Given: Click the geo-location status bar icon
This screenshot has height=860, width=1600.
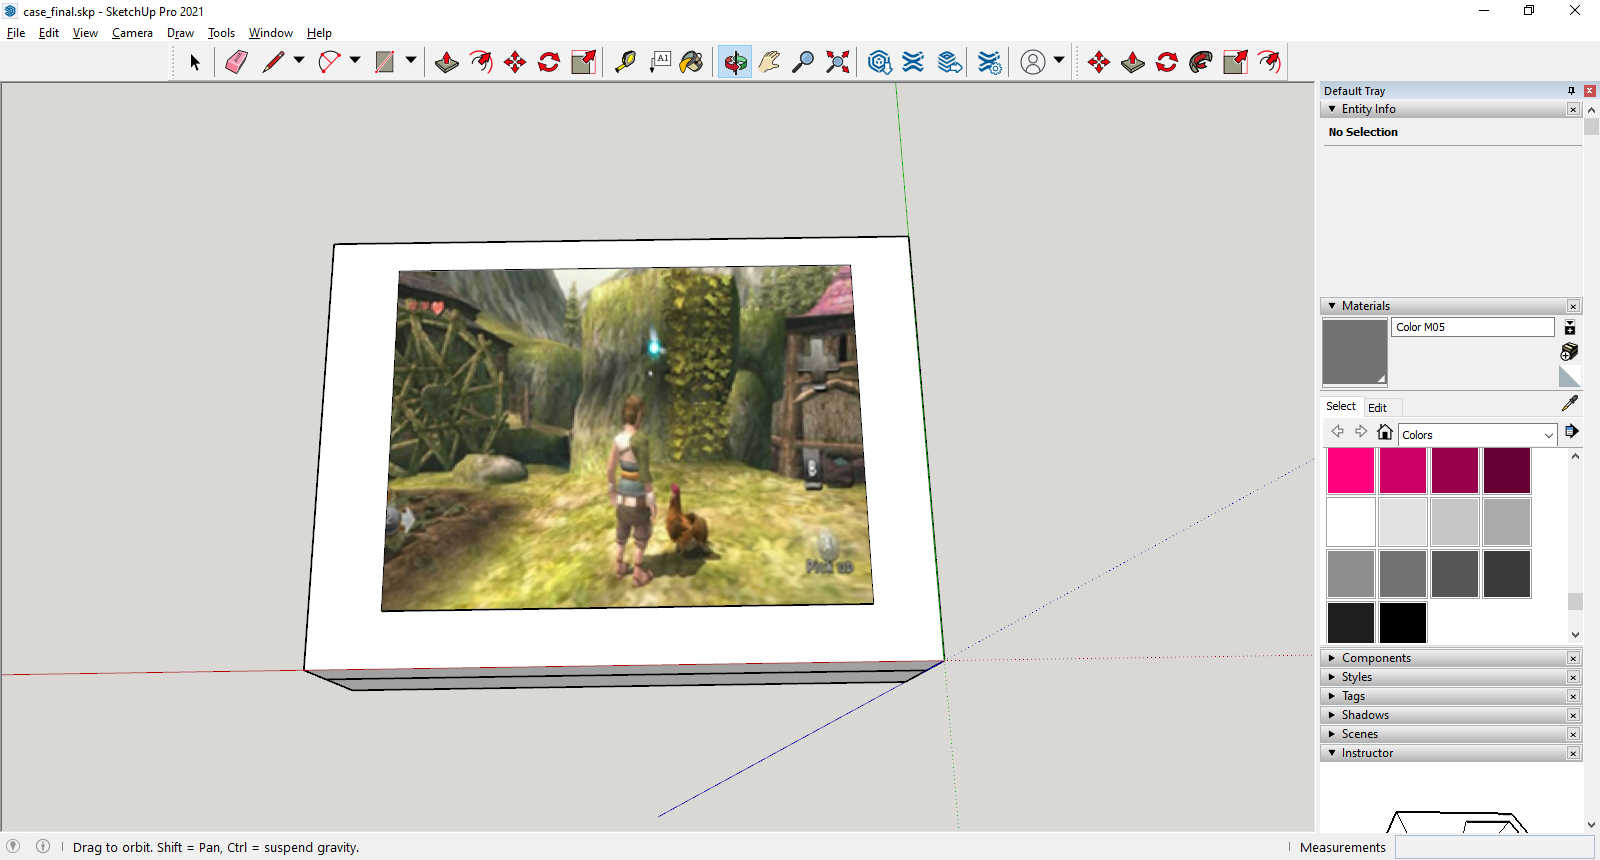Looking at the screenshot, I should (x=13, y=846).
